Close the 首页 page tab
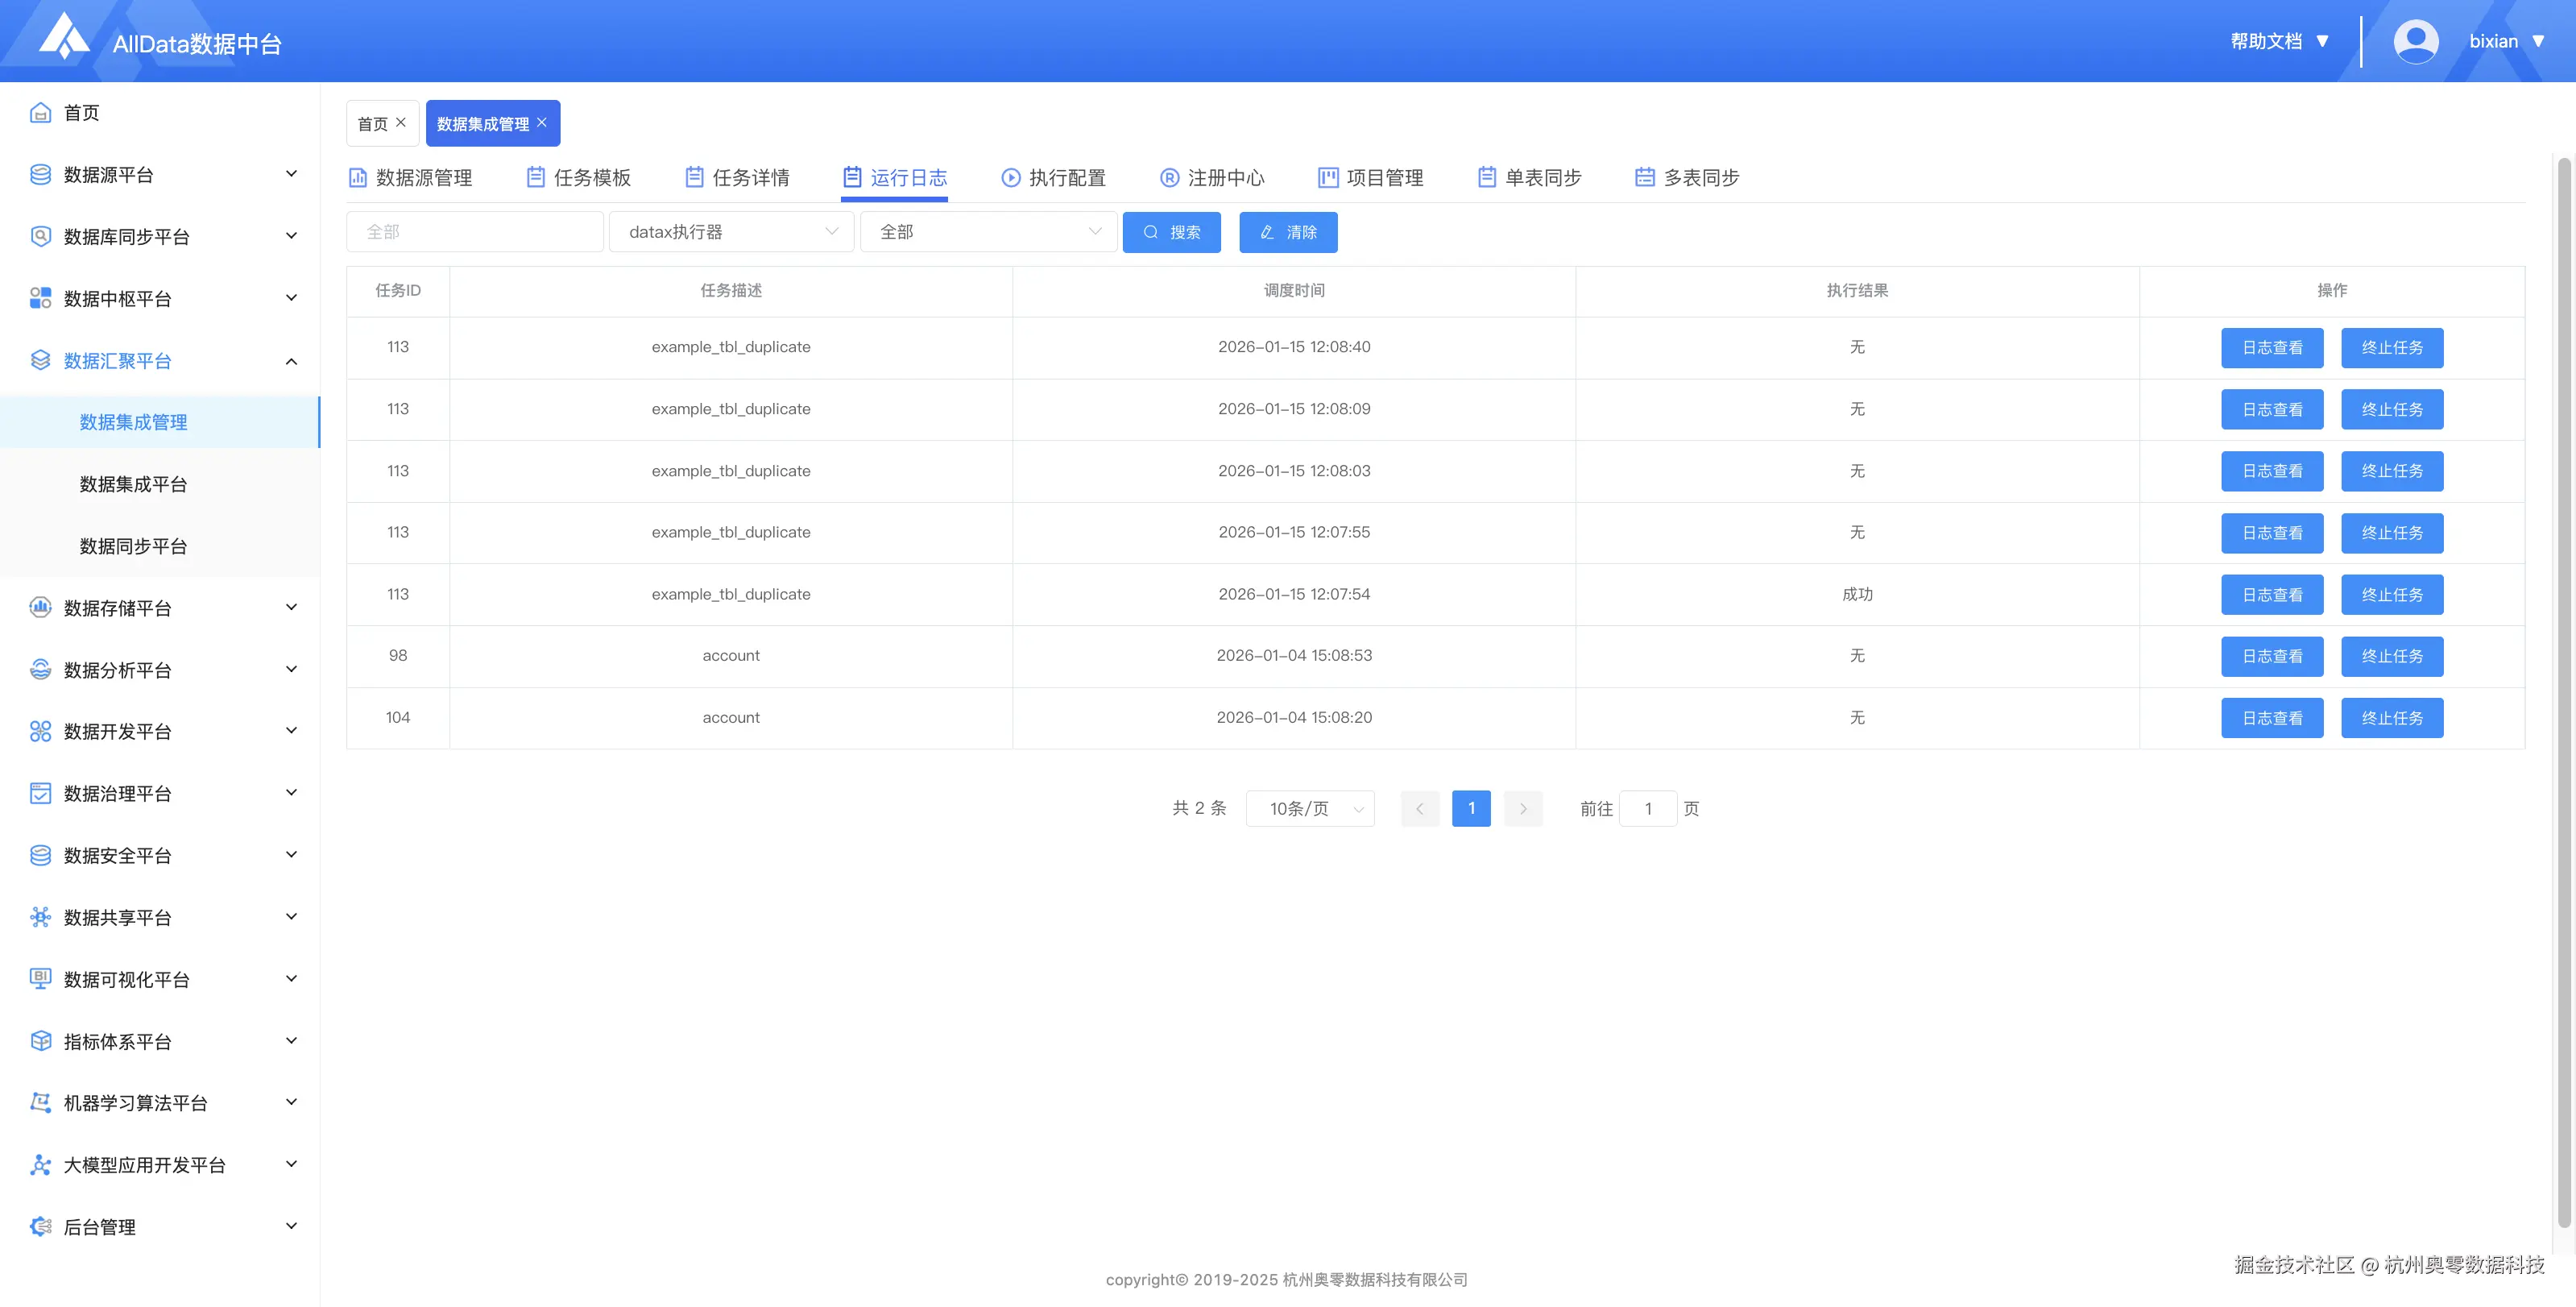Image resolution: width=2576 pixels, height=1307 pixels. (x=401, y=122)
